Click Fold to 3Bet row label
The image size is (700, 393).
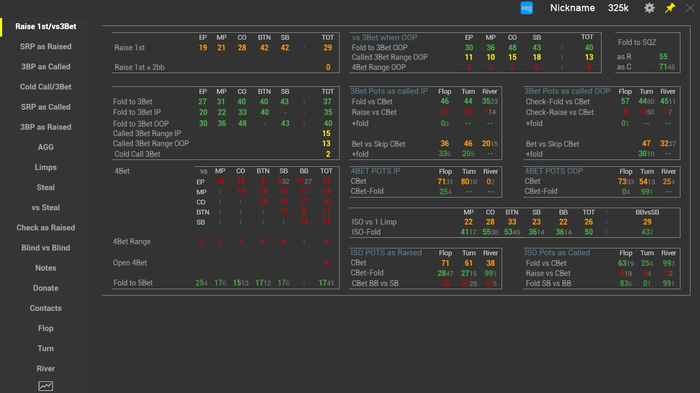click(133, 101)
